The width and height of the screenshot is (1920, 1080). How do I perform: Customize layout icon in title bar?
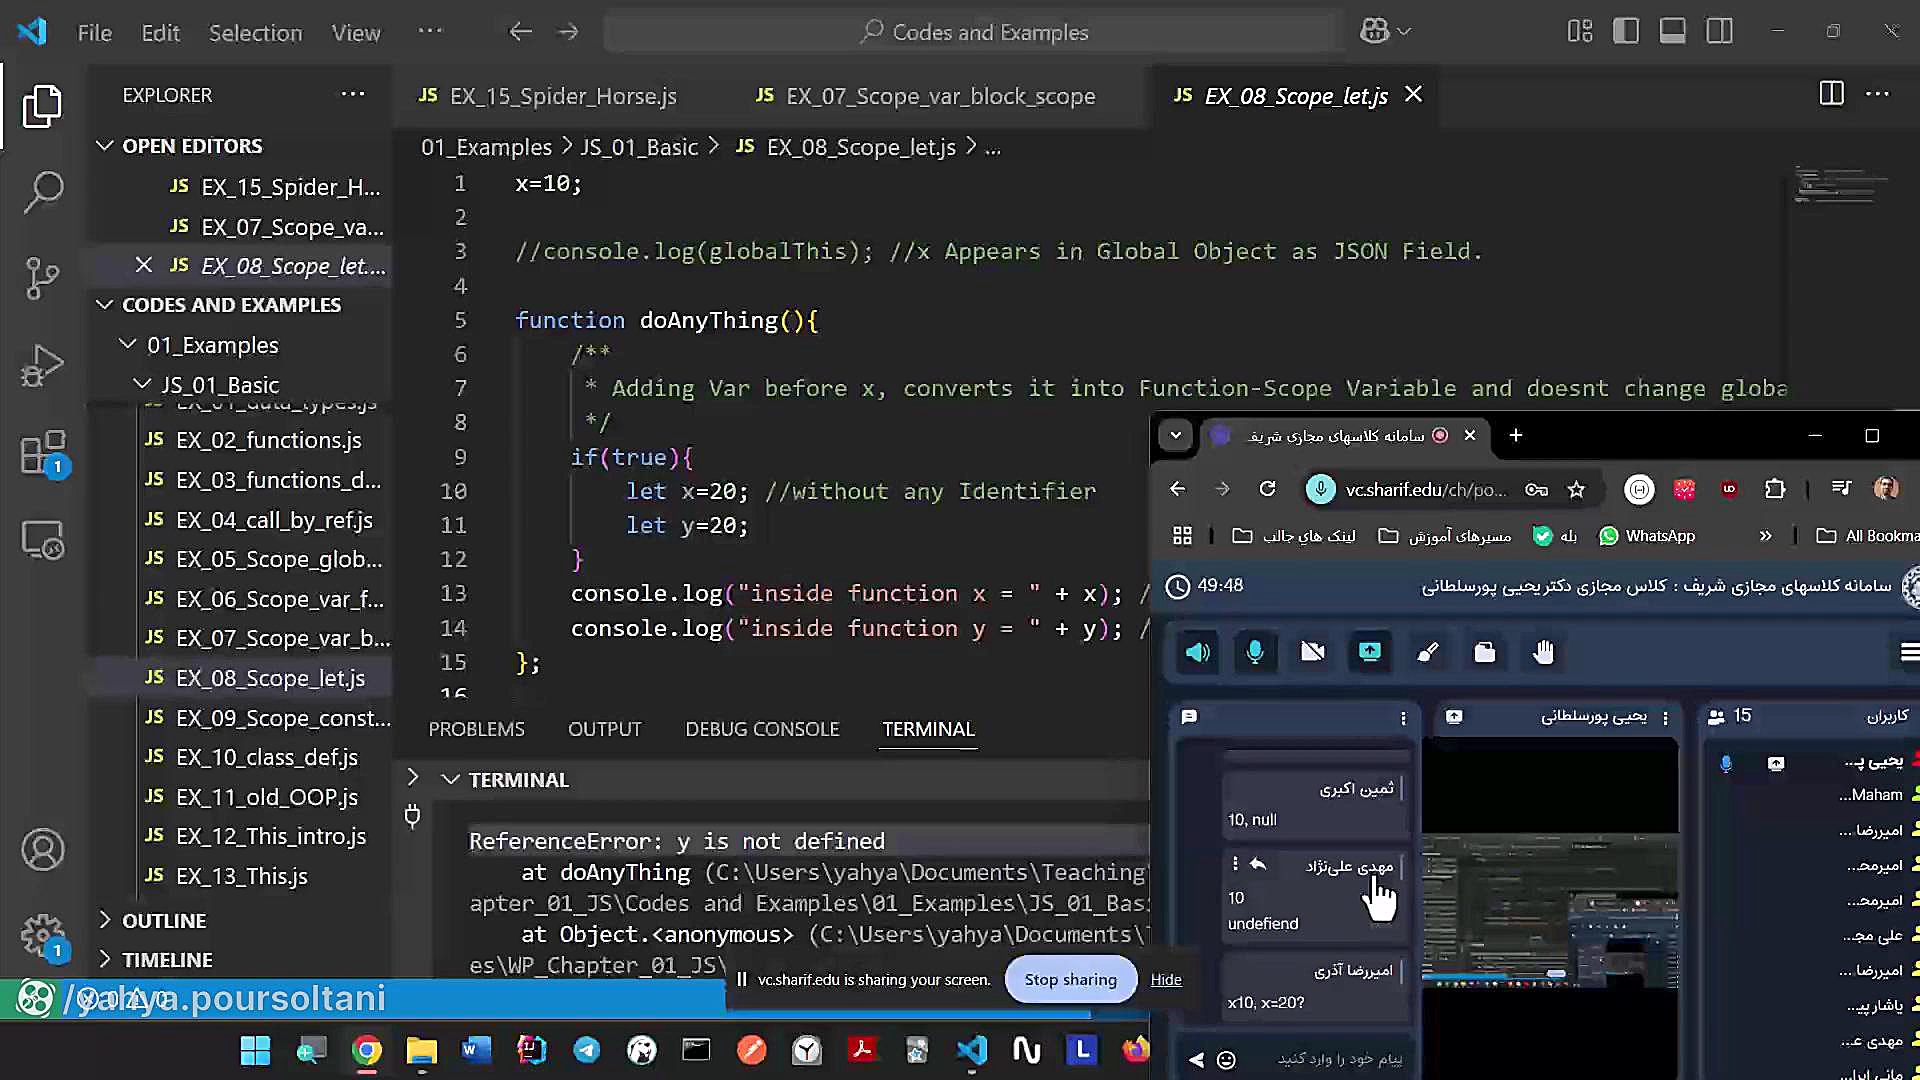coord(1580,32)
